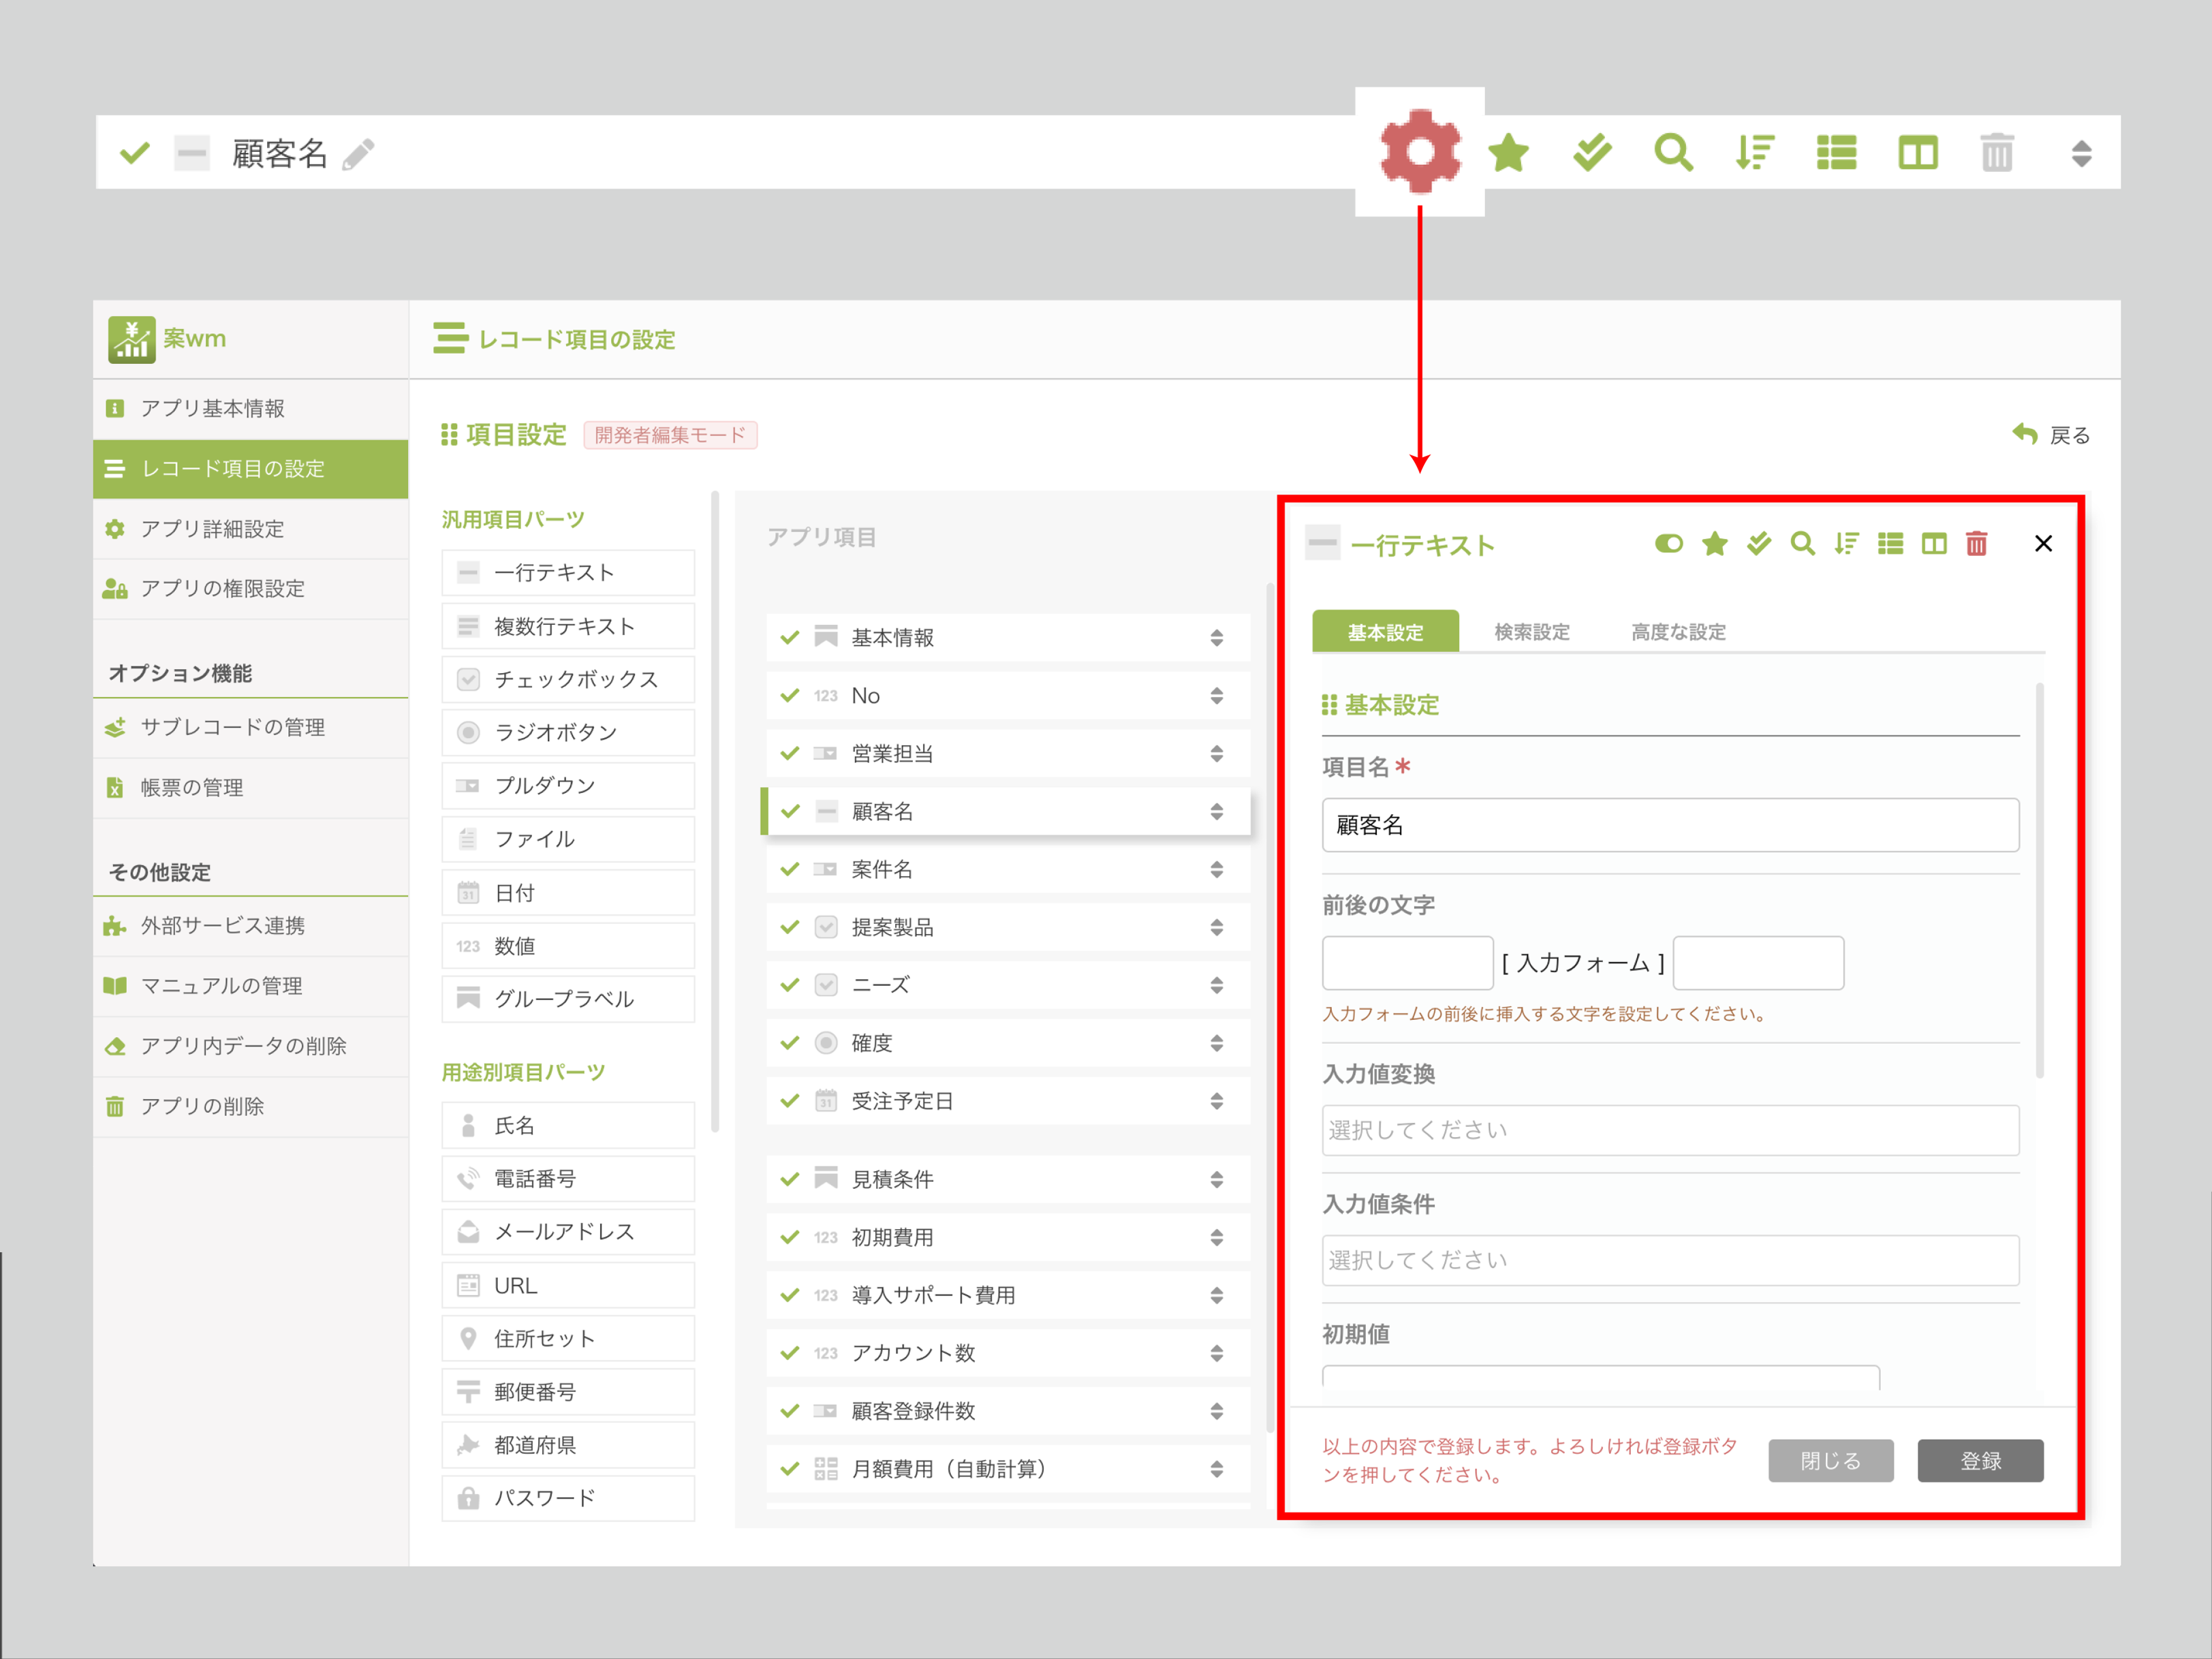Open レコード項目の設定 in sidebar
This screenshot has height=1659, width=2212.
pyautogui.click(x=250, y=468)
